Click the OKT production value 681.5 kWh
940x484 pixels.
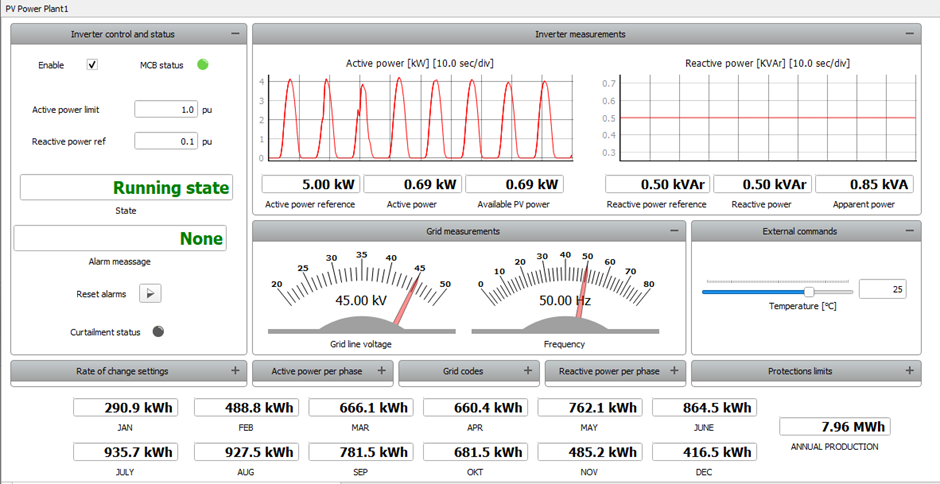click(475, 452)
